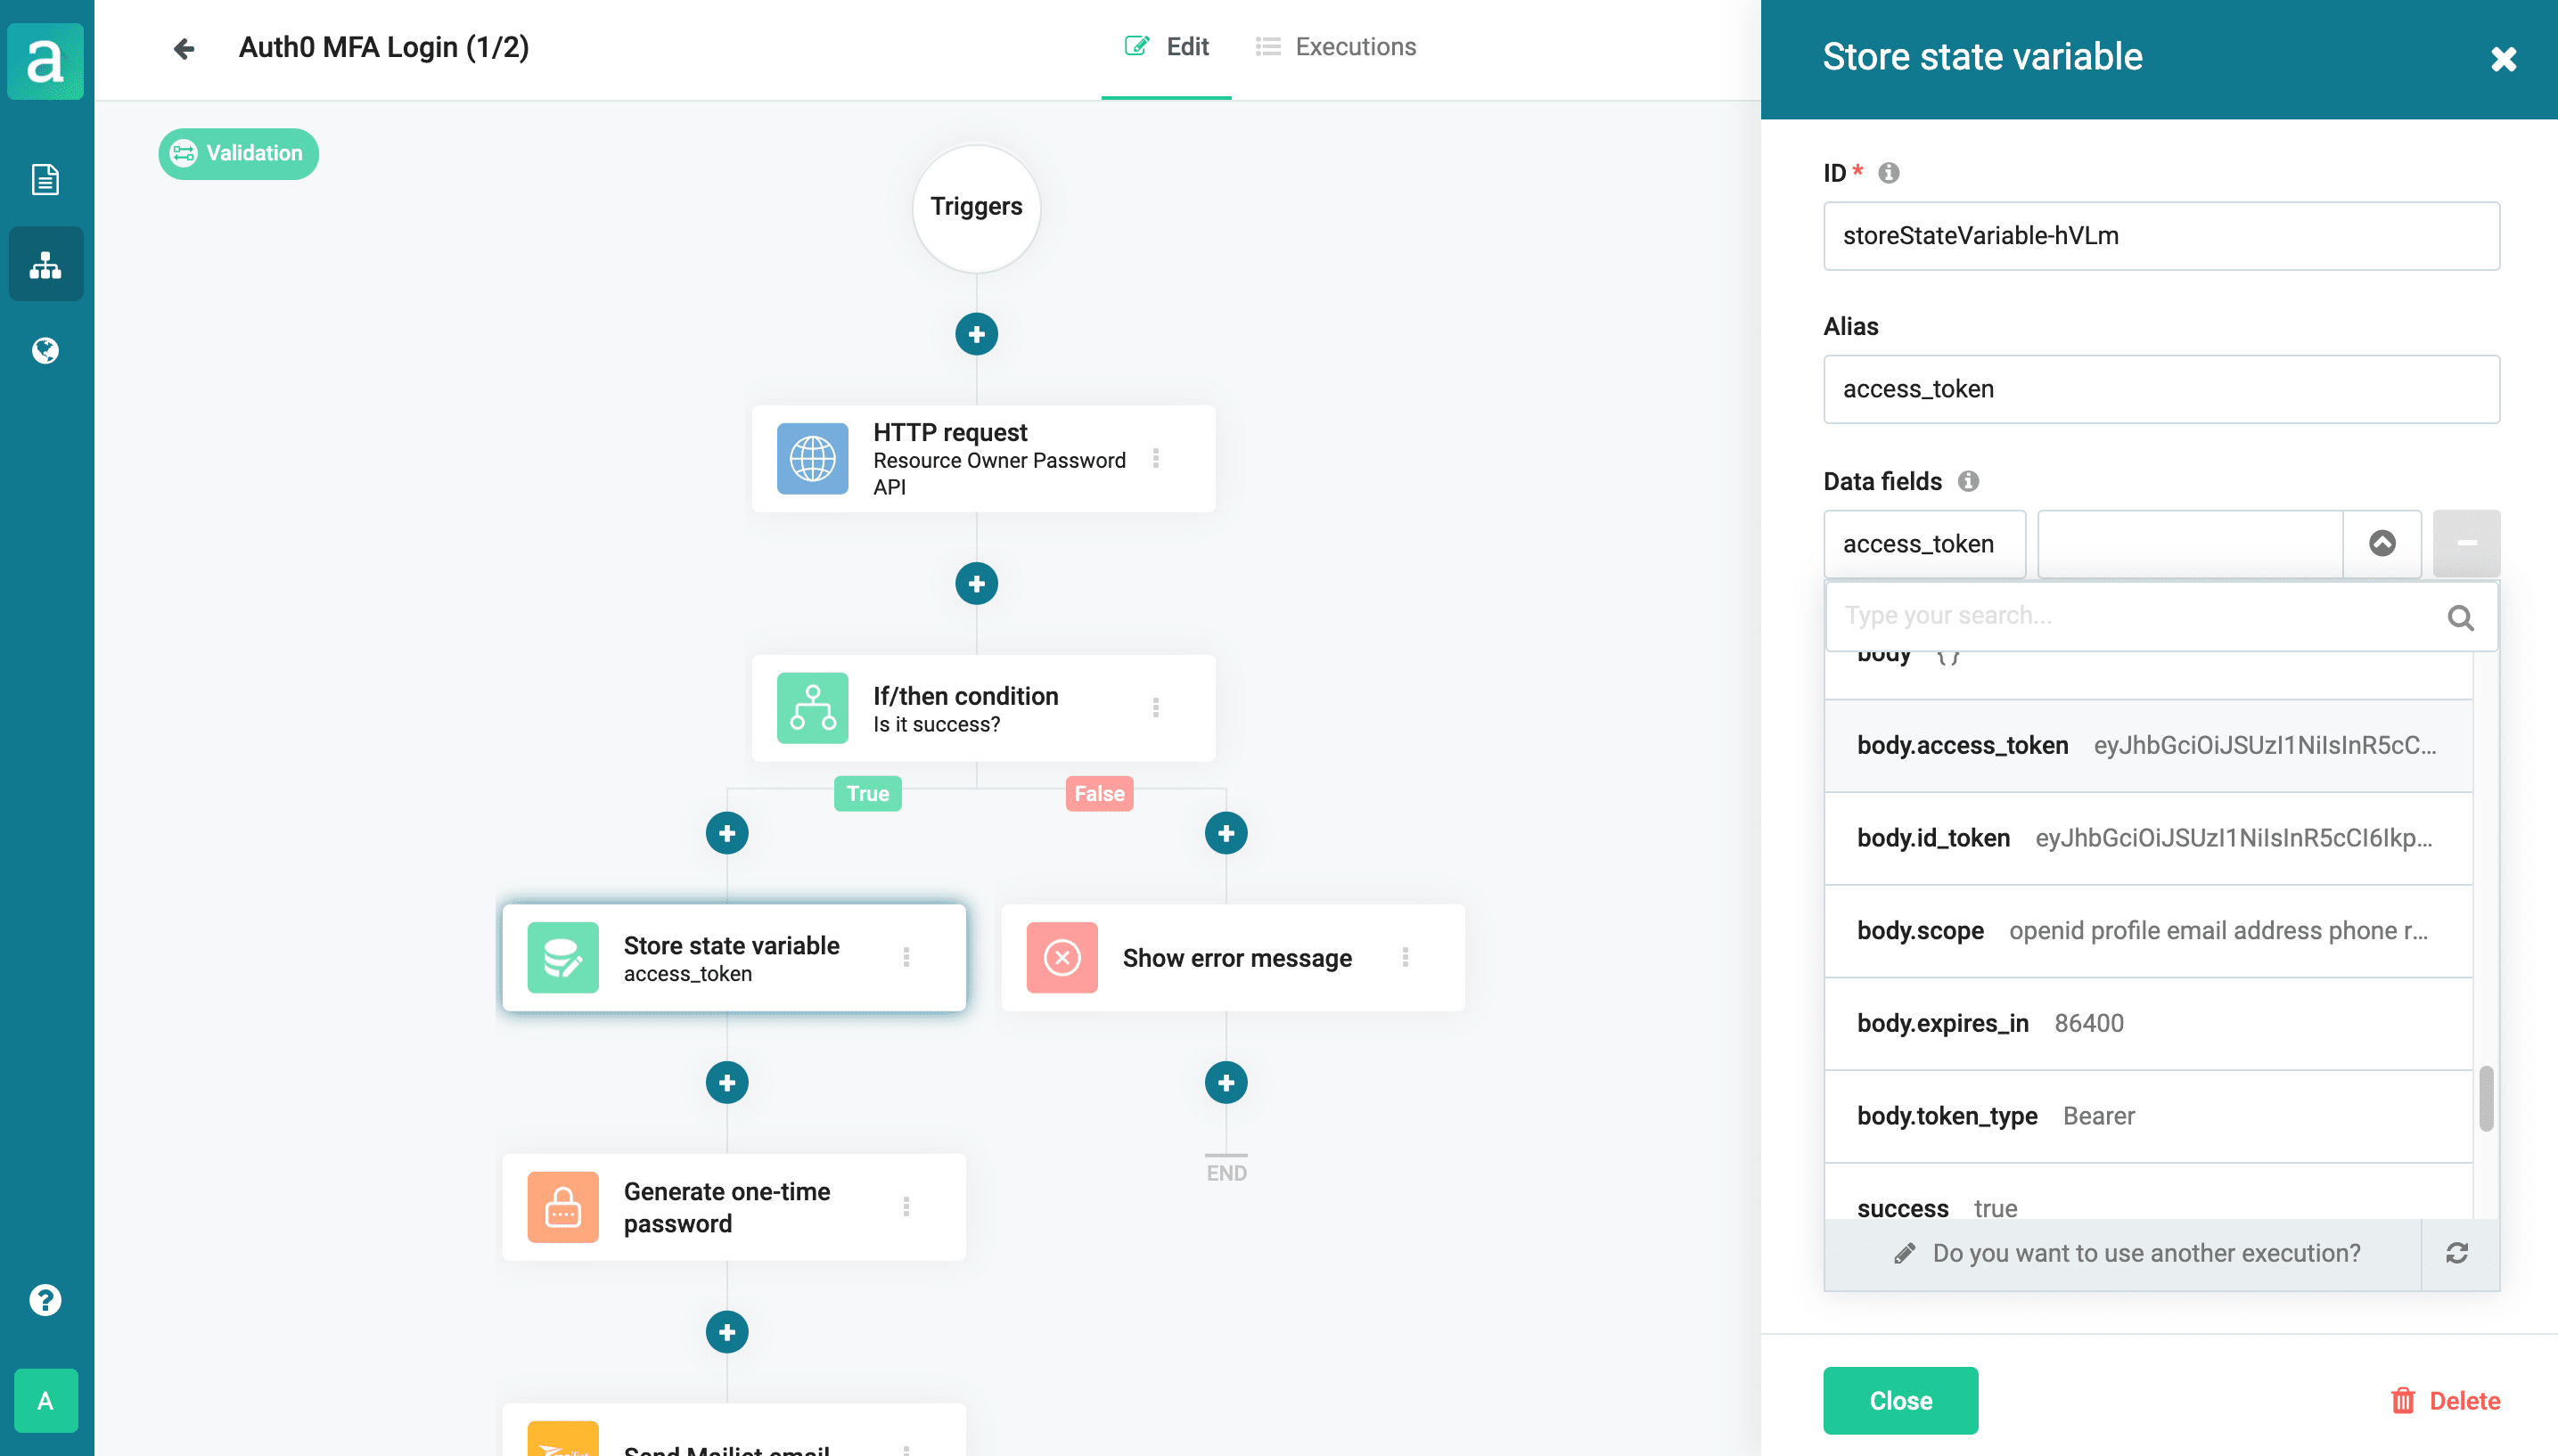Open the Triggers node
Screen dimensions: 2558x1456
point(977,208)
